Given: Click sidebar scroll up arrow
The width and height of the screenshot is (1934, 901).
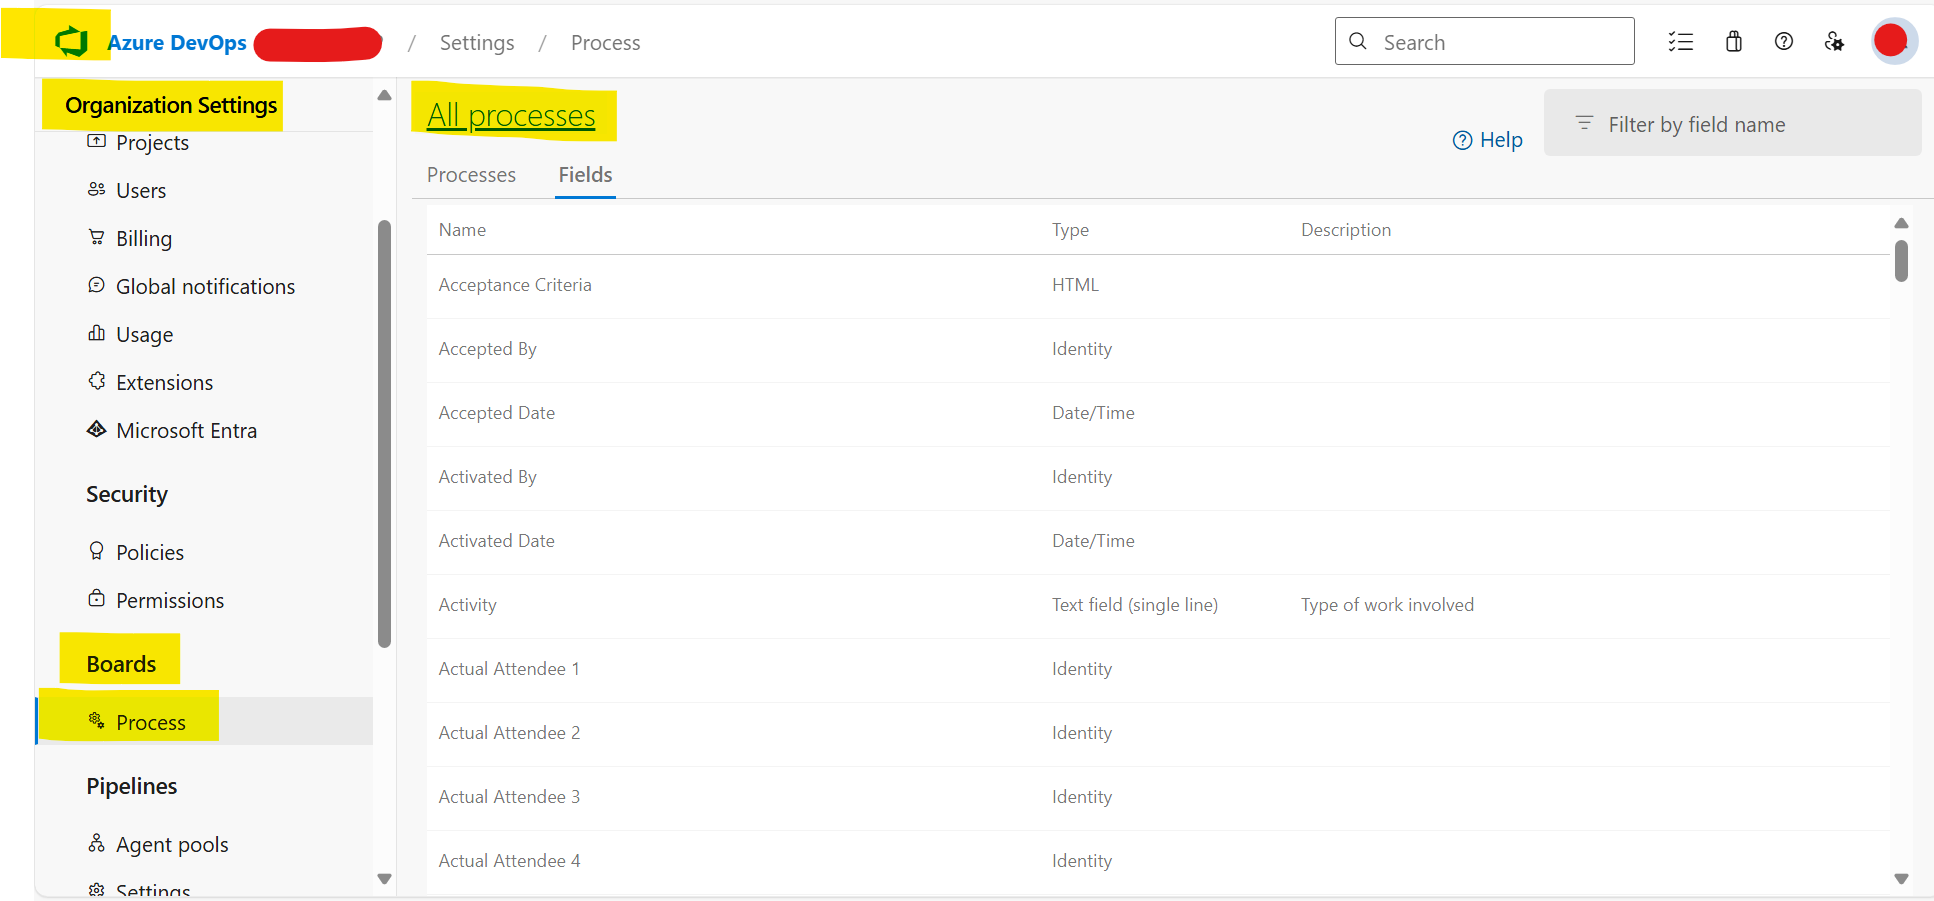Looking at the screenshot, I should click(x=384, y=96).
